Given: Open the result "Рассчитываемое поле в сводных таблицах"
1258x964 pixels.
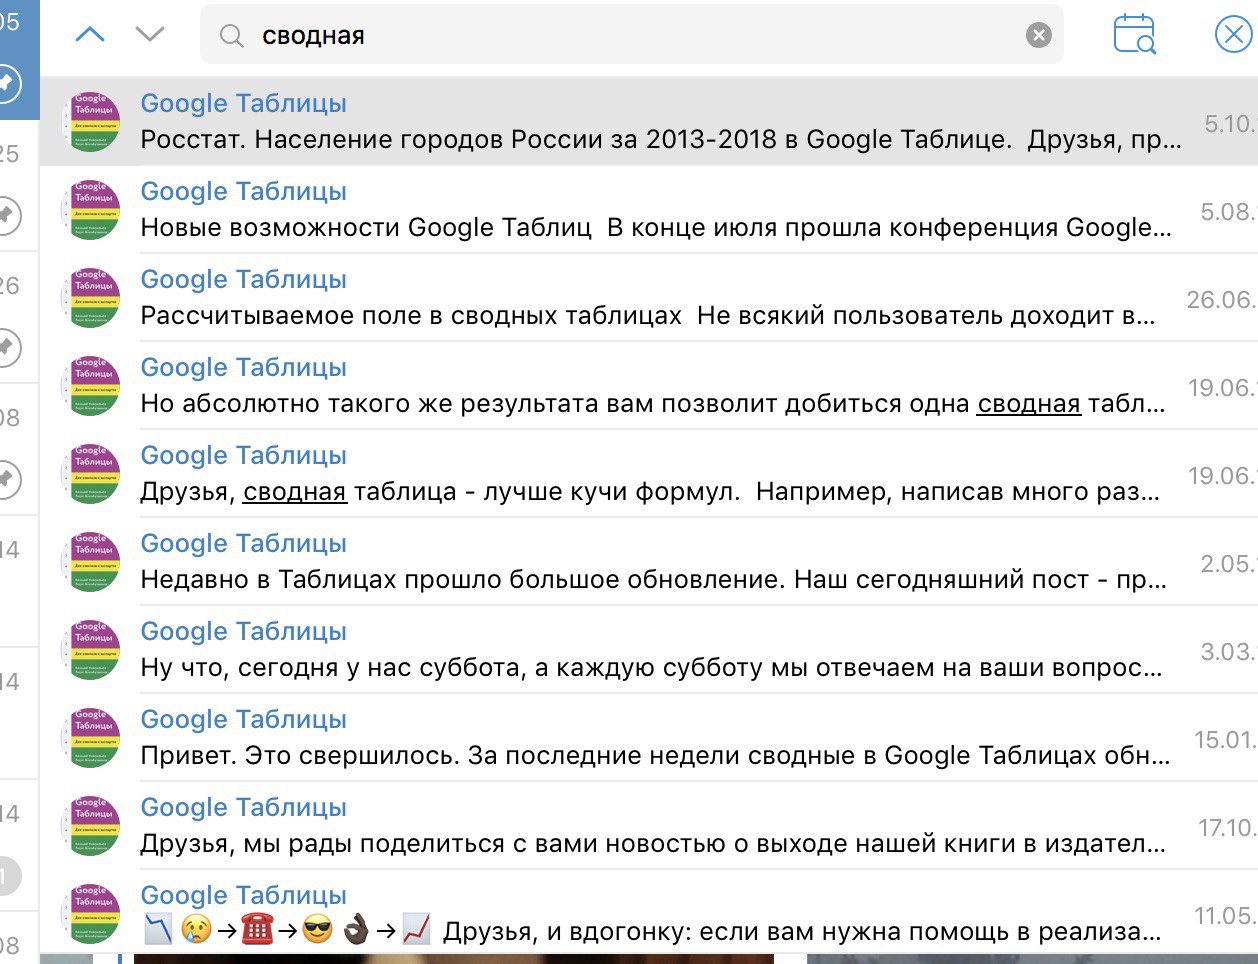Looking at the screenshot, I should coord(648,298).
